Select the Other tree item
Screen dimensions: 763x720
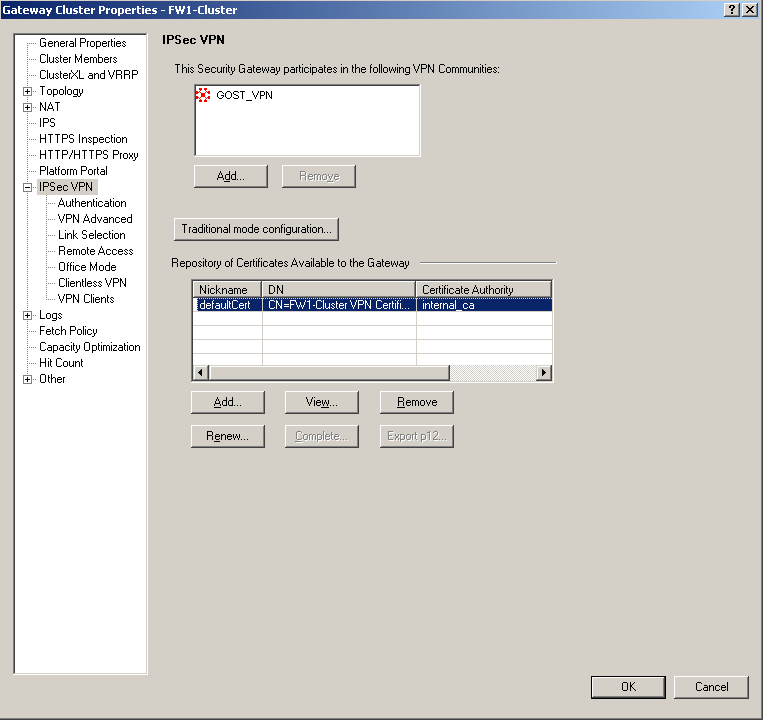[x=52, y=379]
